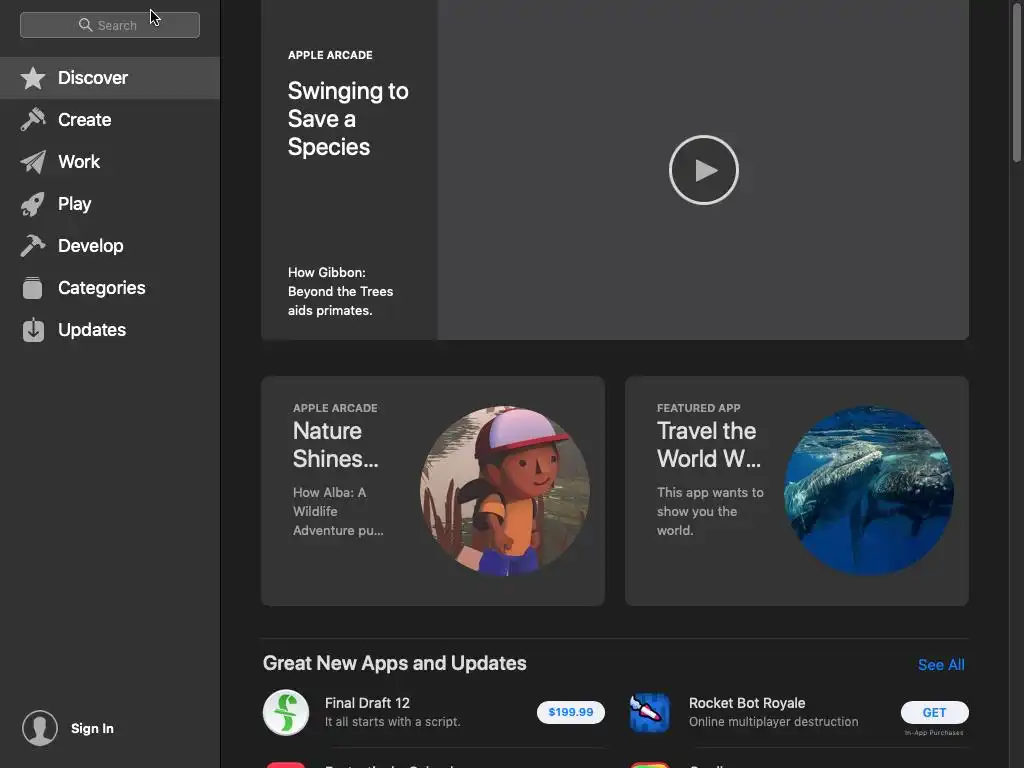Click the Sign In link

(92, 728)
